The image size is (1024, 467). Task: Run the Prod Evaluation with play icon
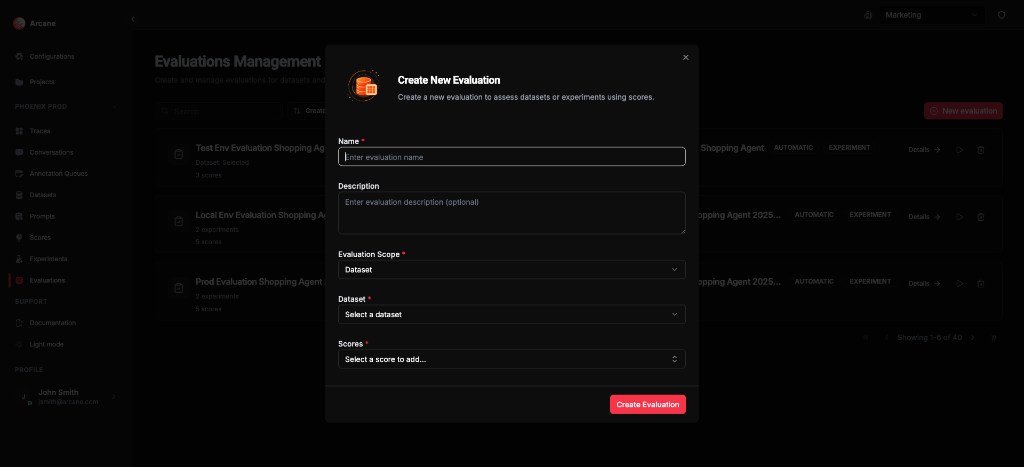point(959,283)
